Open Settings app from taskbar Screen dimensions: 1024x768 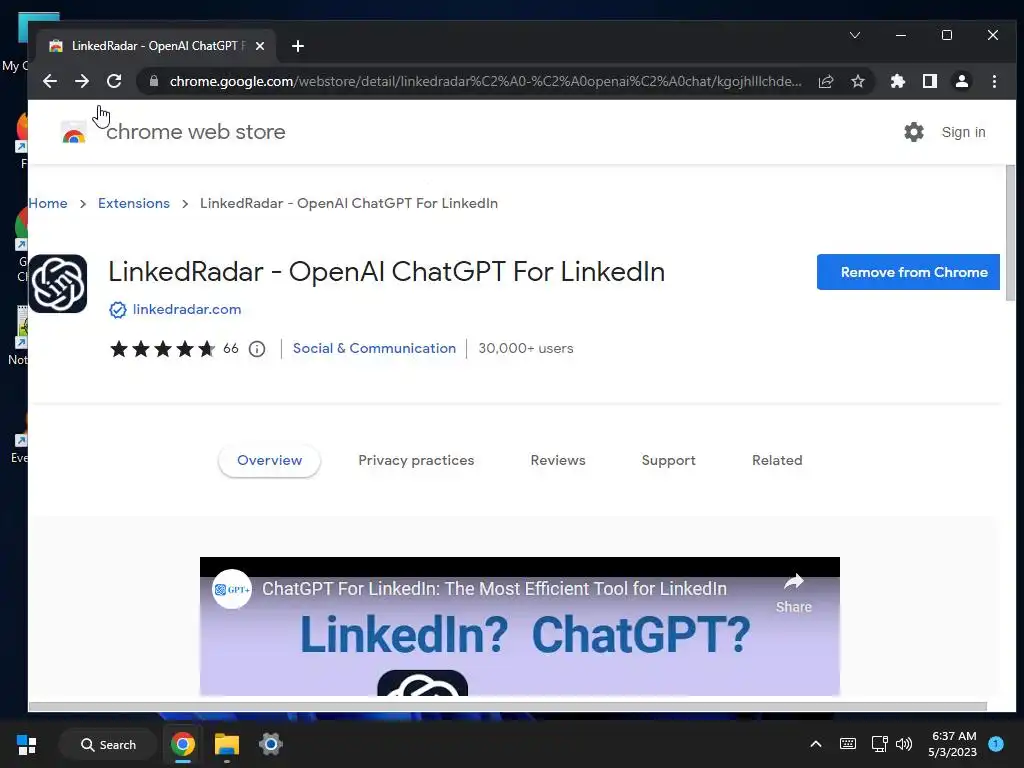[270, 744]
